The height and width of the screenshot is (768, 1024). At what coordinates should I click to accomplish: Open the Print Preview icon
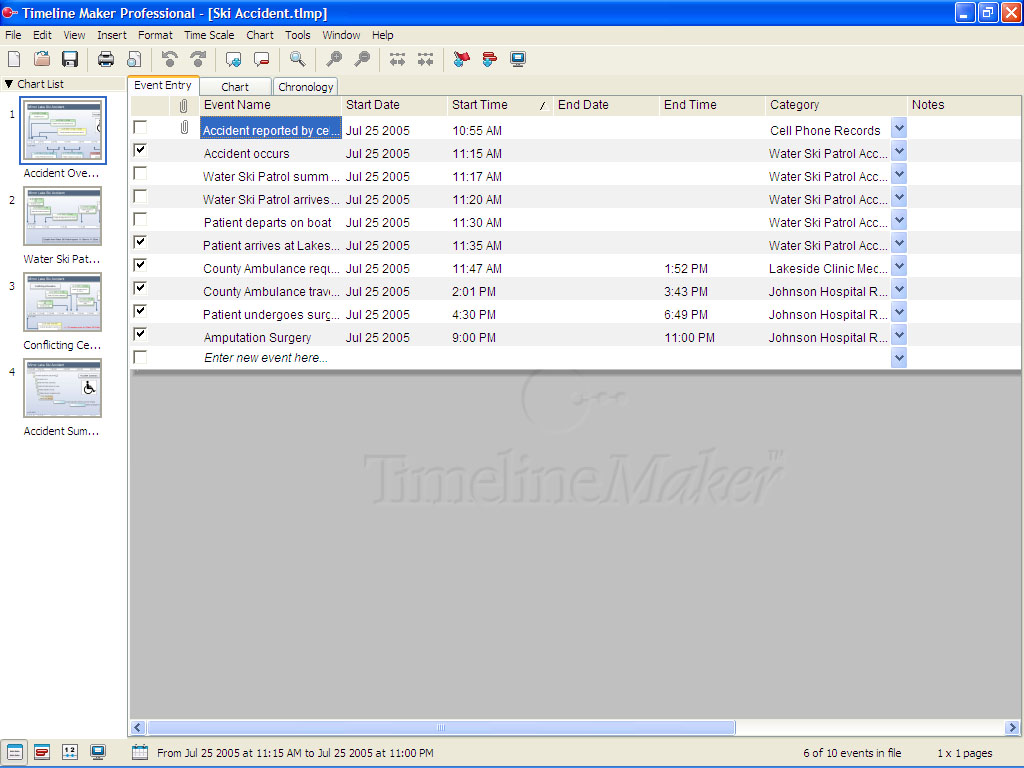pyautogui.click(x=134, y=59)
